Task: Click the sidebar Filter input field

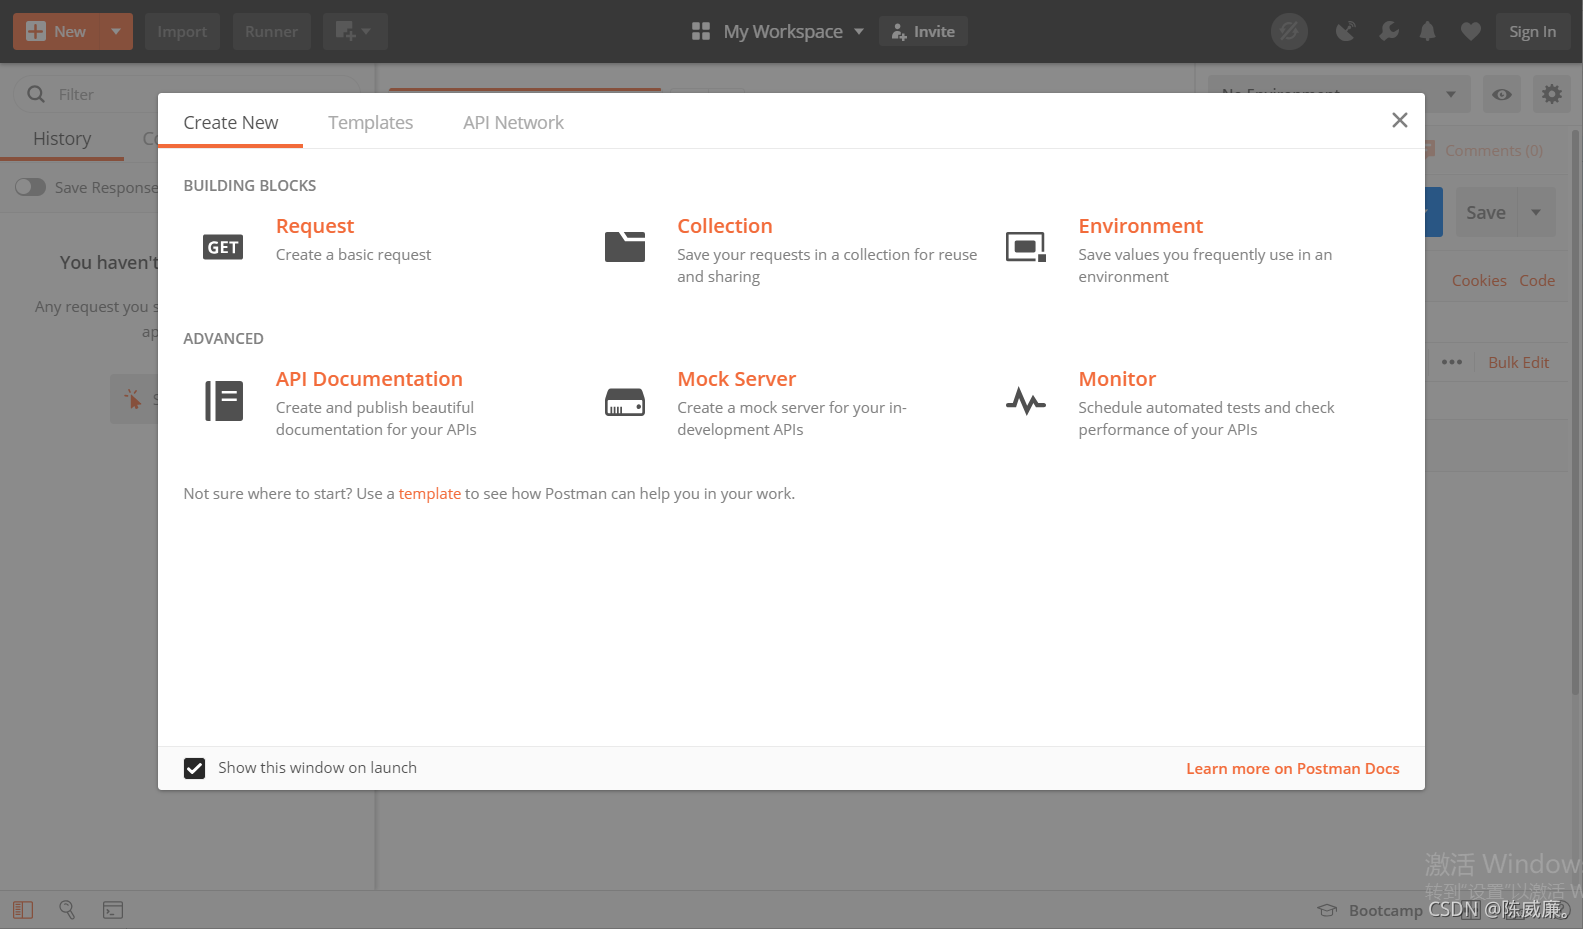Action: (x=186, y=94)
